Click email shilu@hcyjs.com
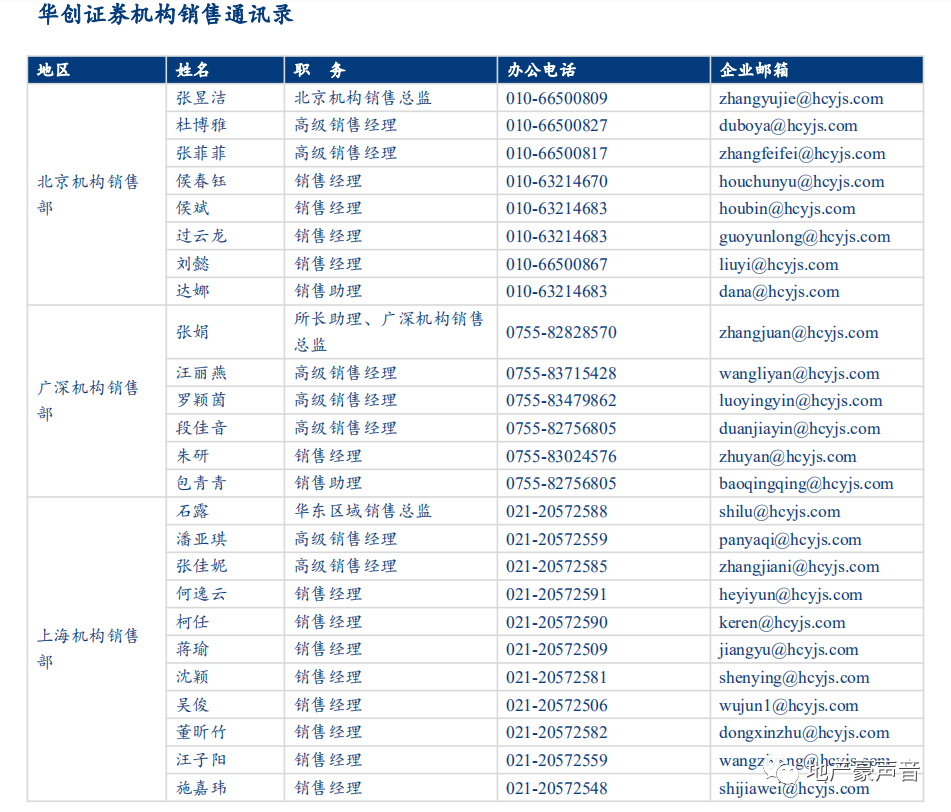 point(780,512)
